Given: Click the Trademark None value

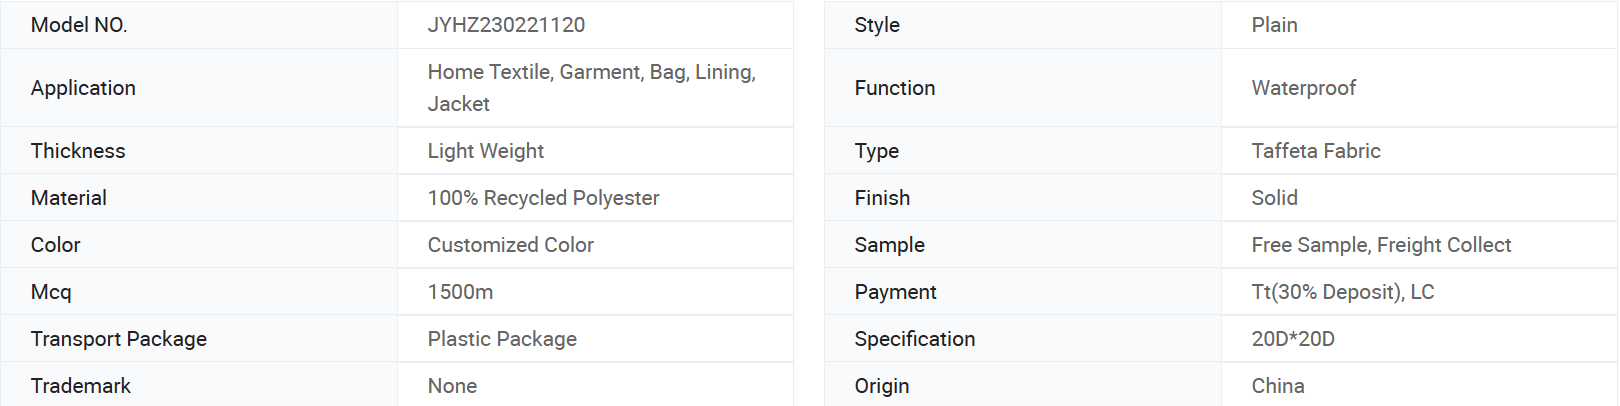Looking at the screenshot, I should (x=452, y=386).
